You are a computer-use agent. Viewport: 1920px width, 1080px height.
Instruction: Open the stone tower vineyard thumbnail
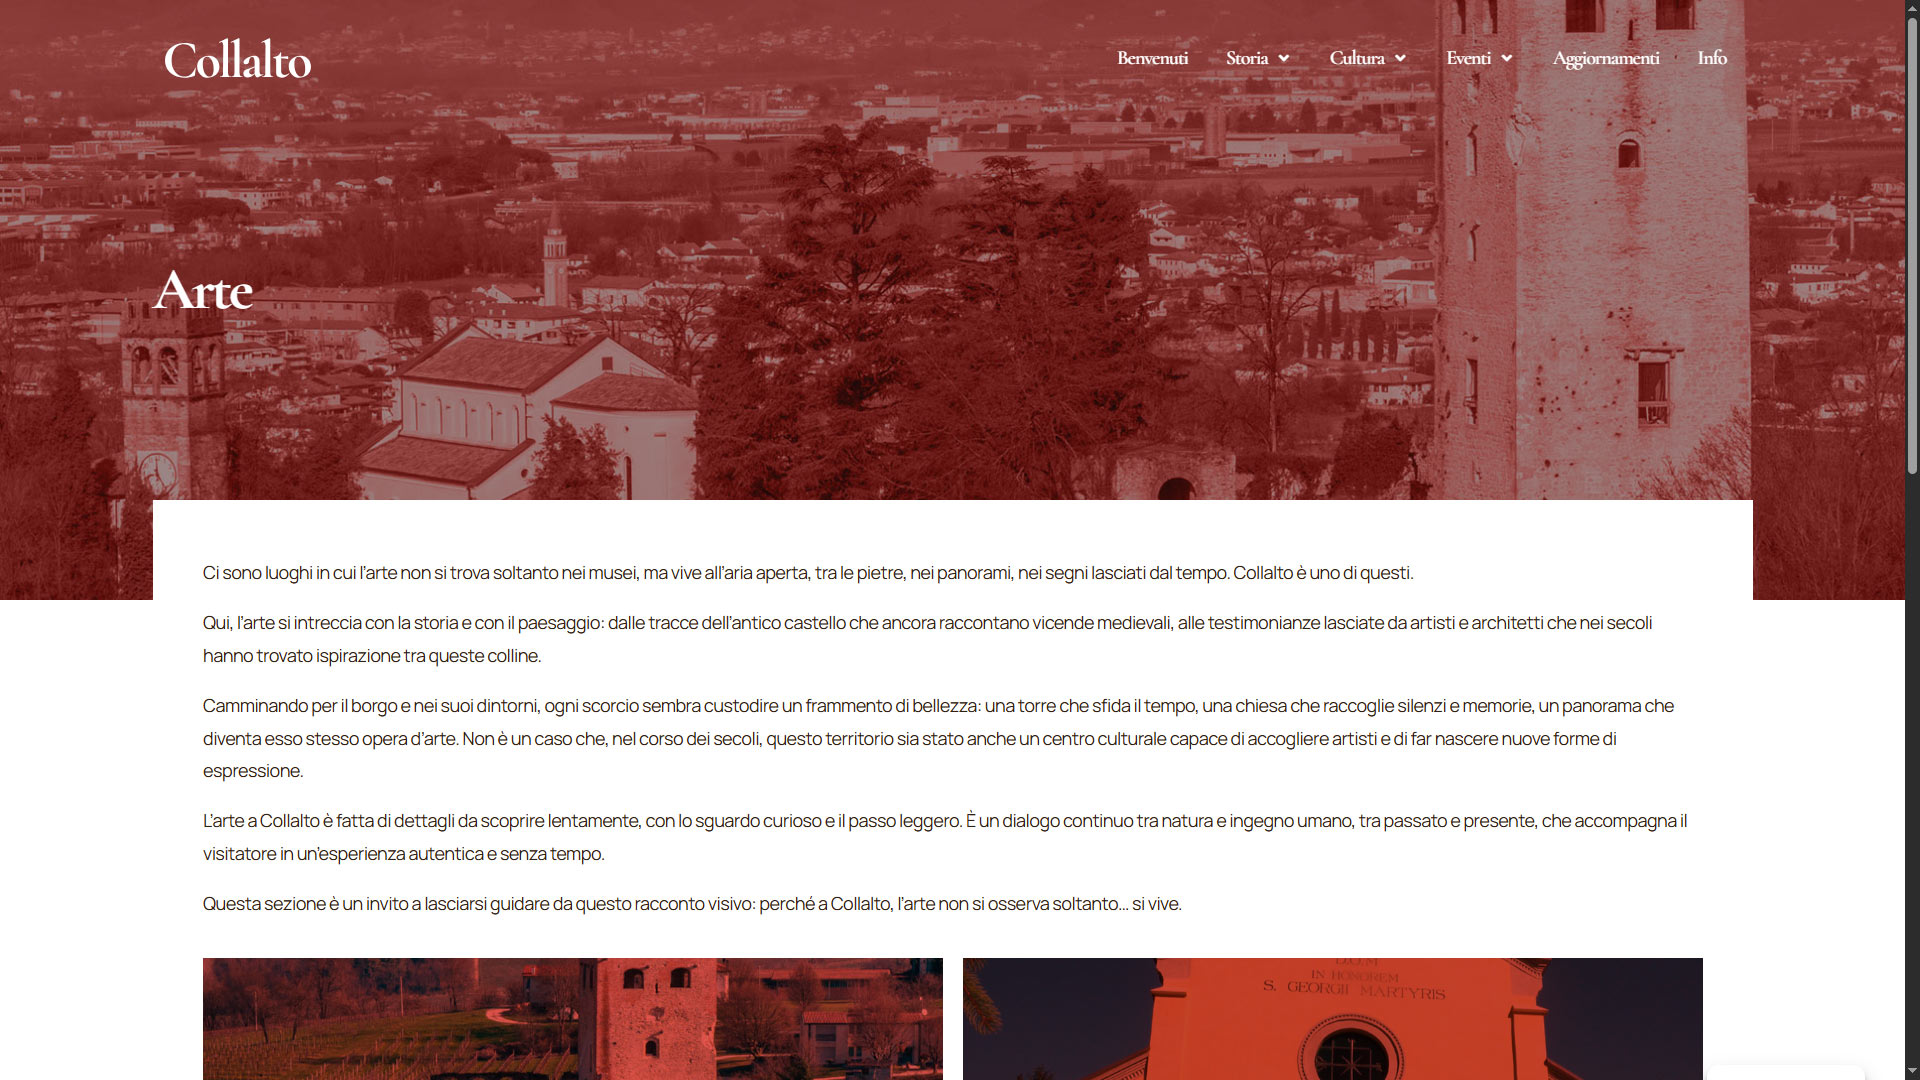point(572,1018)
